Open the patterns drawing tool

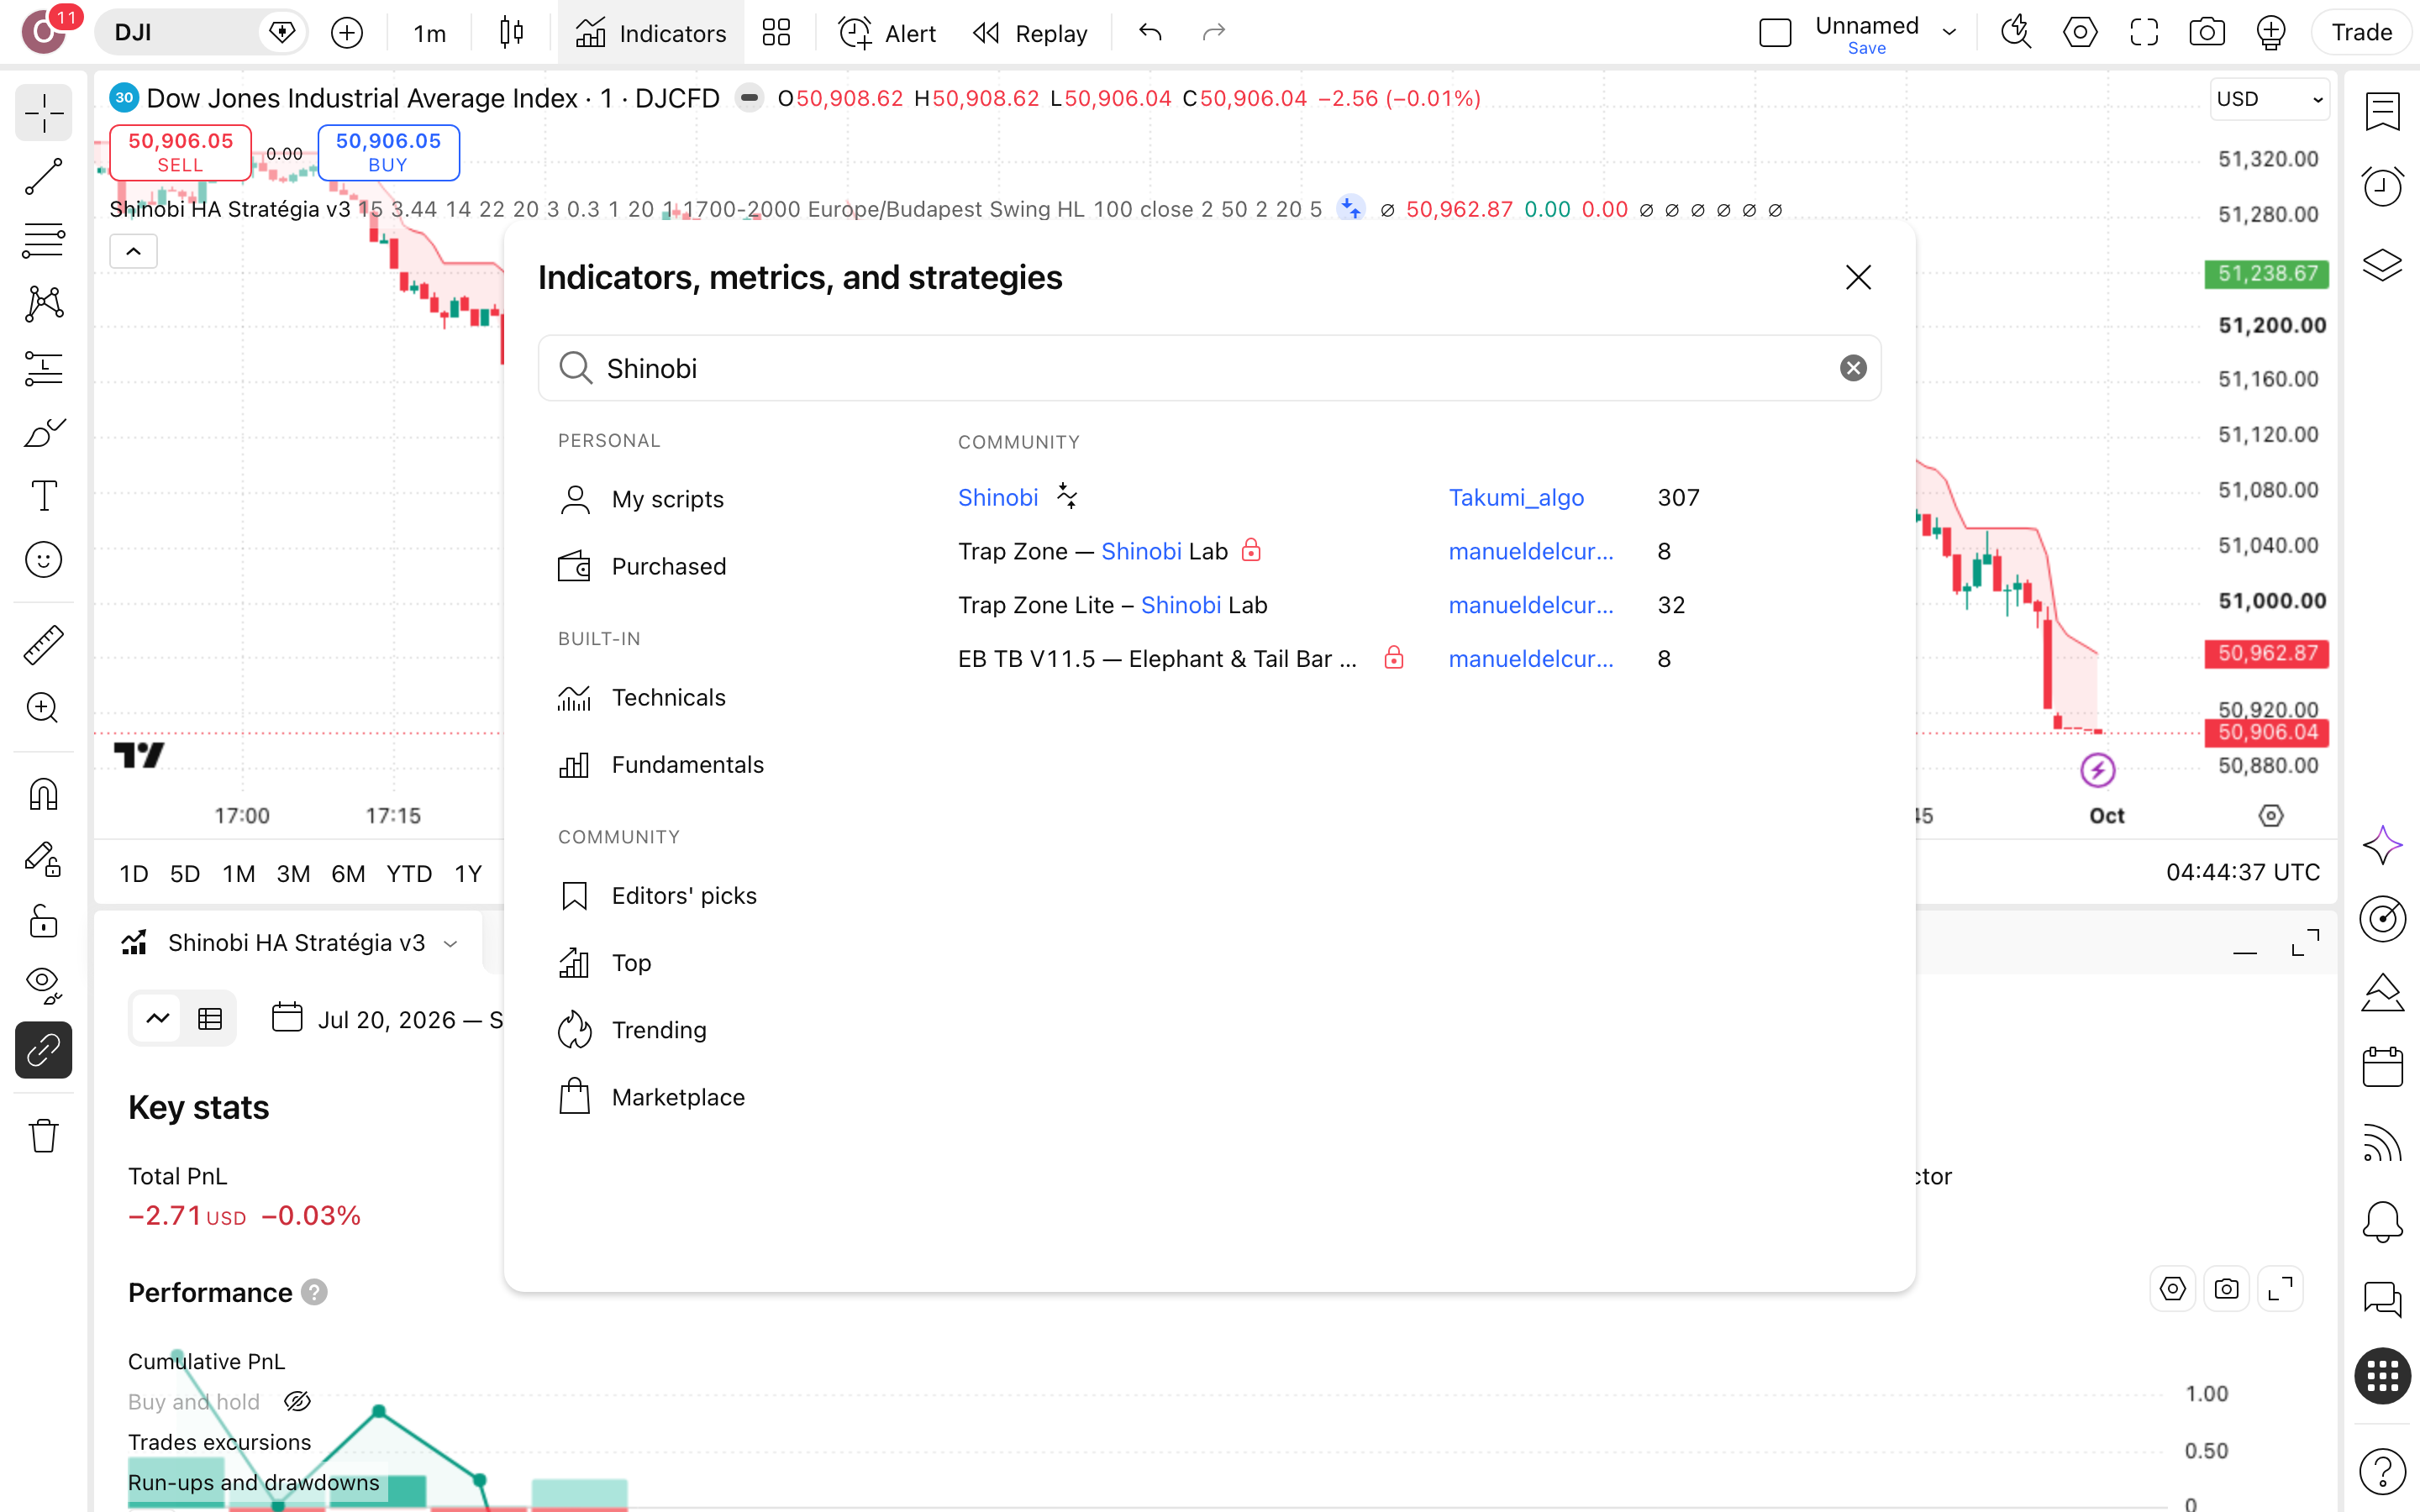[43, 304]
